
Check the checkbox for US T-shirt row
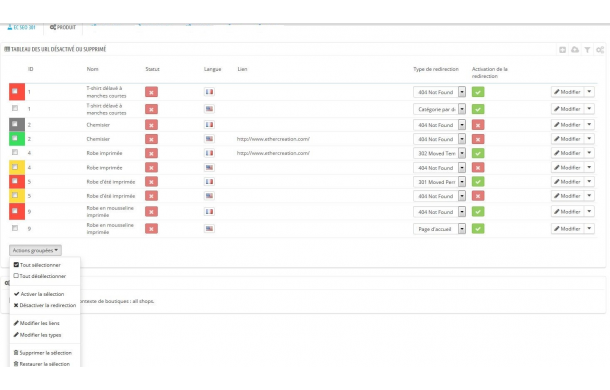pyautogui.click(x=15, y=108)
